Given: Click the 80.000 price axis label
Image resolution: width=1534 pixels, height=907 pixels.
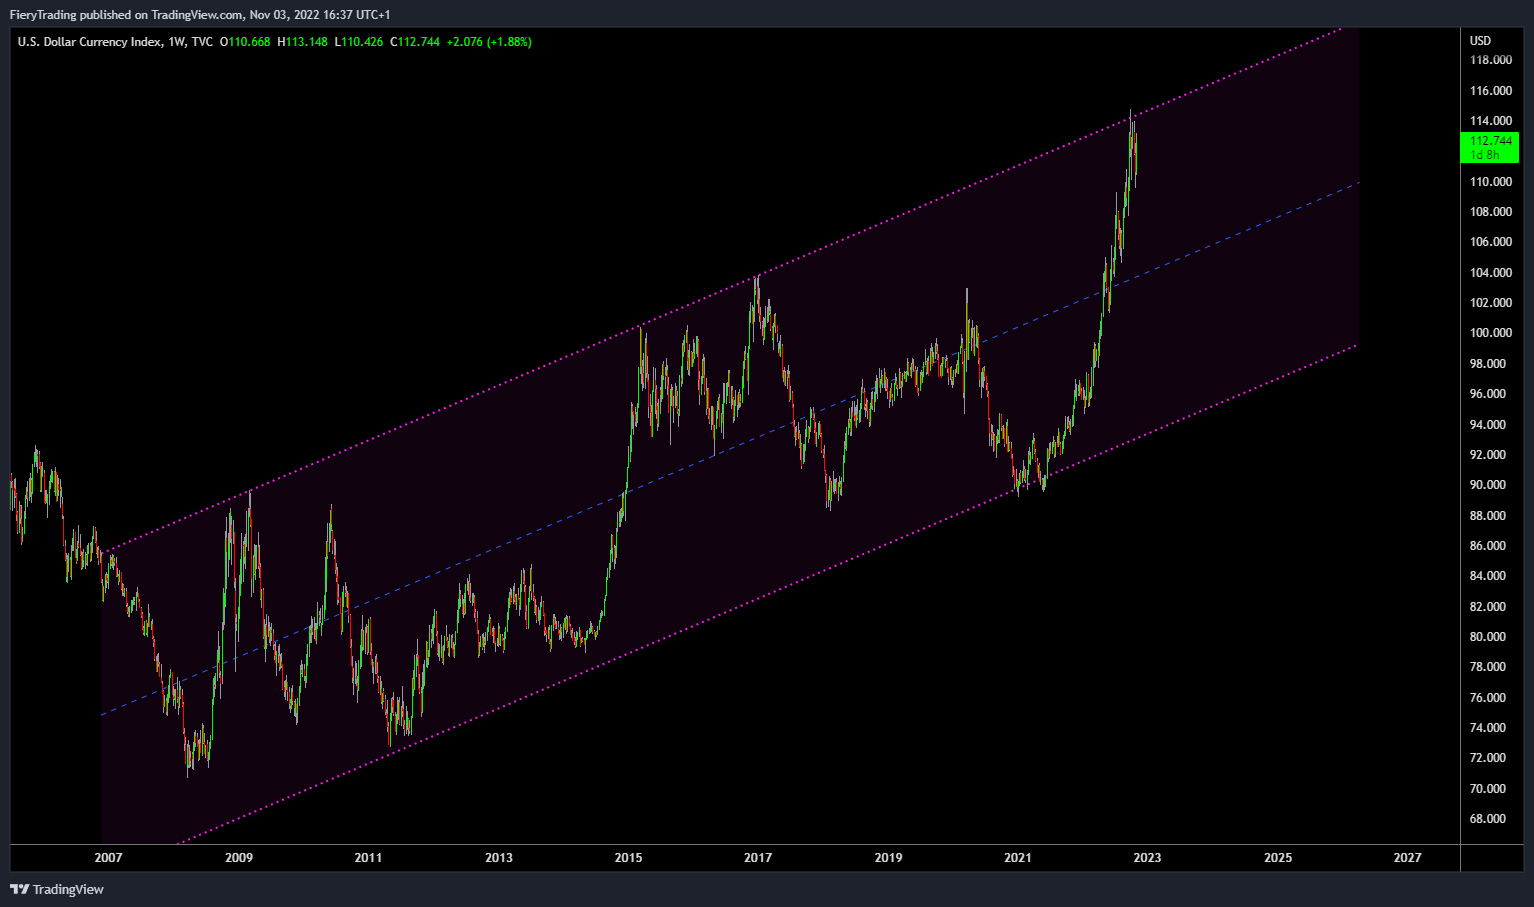Looking at the screenshot, I should click(x=1490, y=637).
